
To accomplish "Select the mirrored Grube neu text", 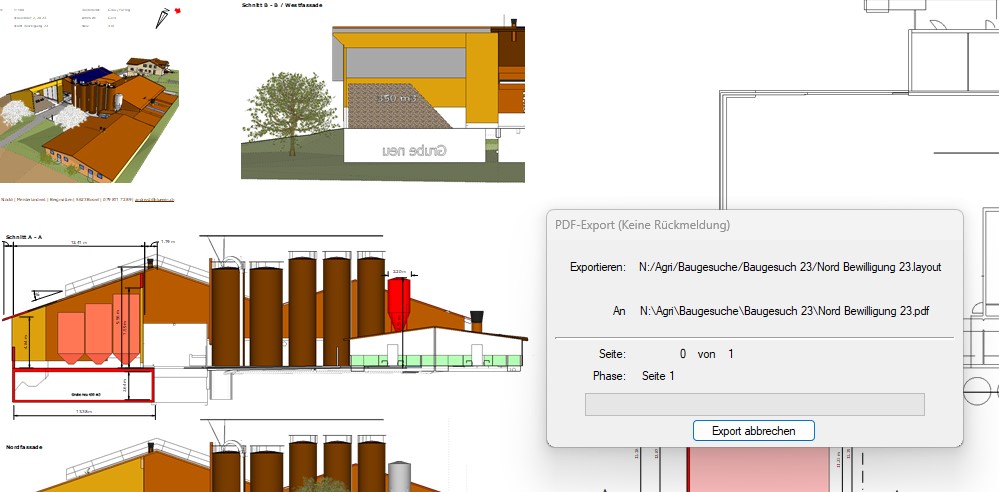I will pyautogui.click(x=414, y=151).
